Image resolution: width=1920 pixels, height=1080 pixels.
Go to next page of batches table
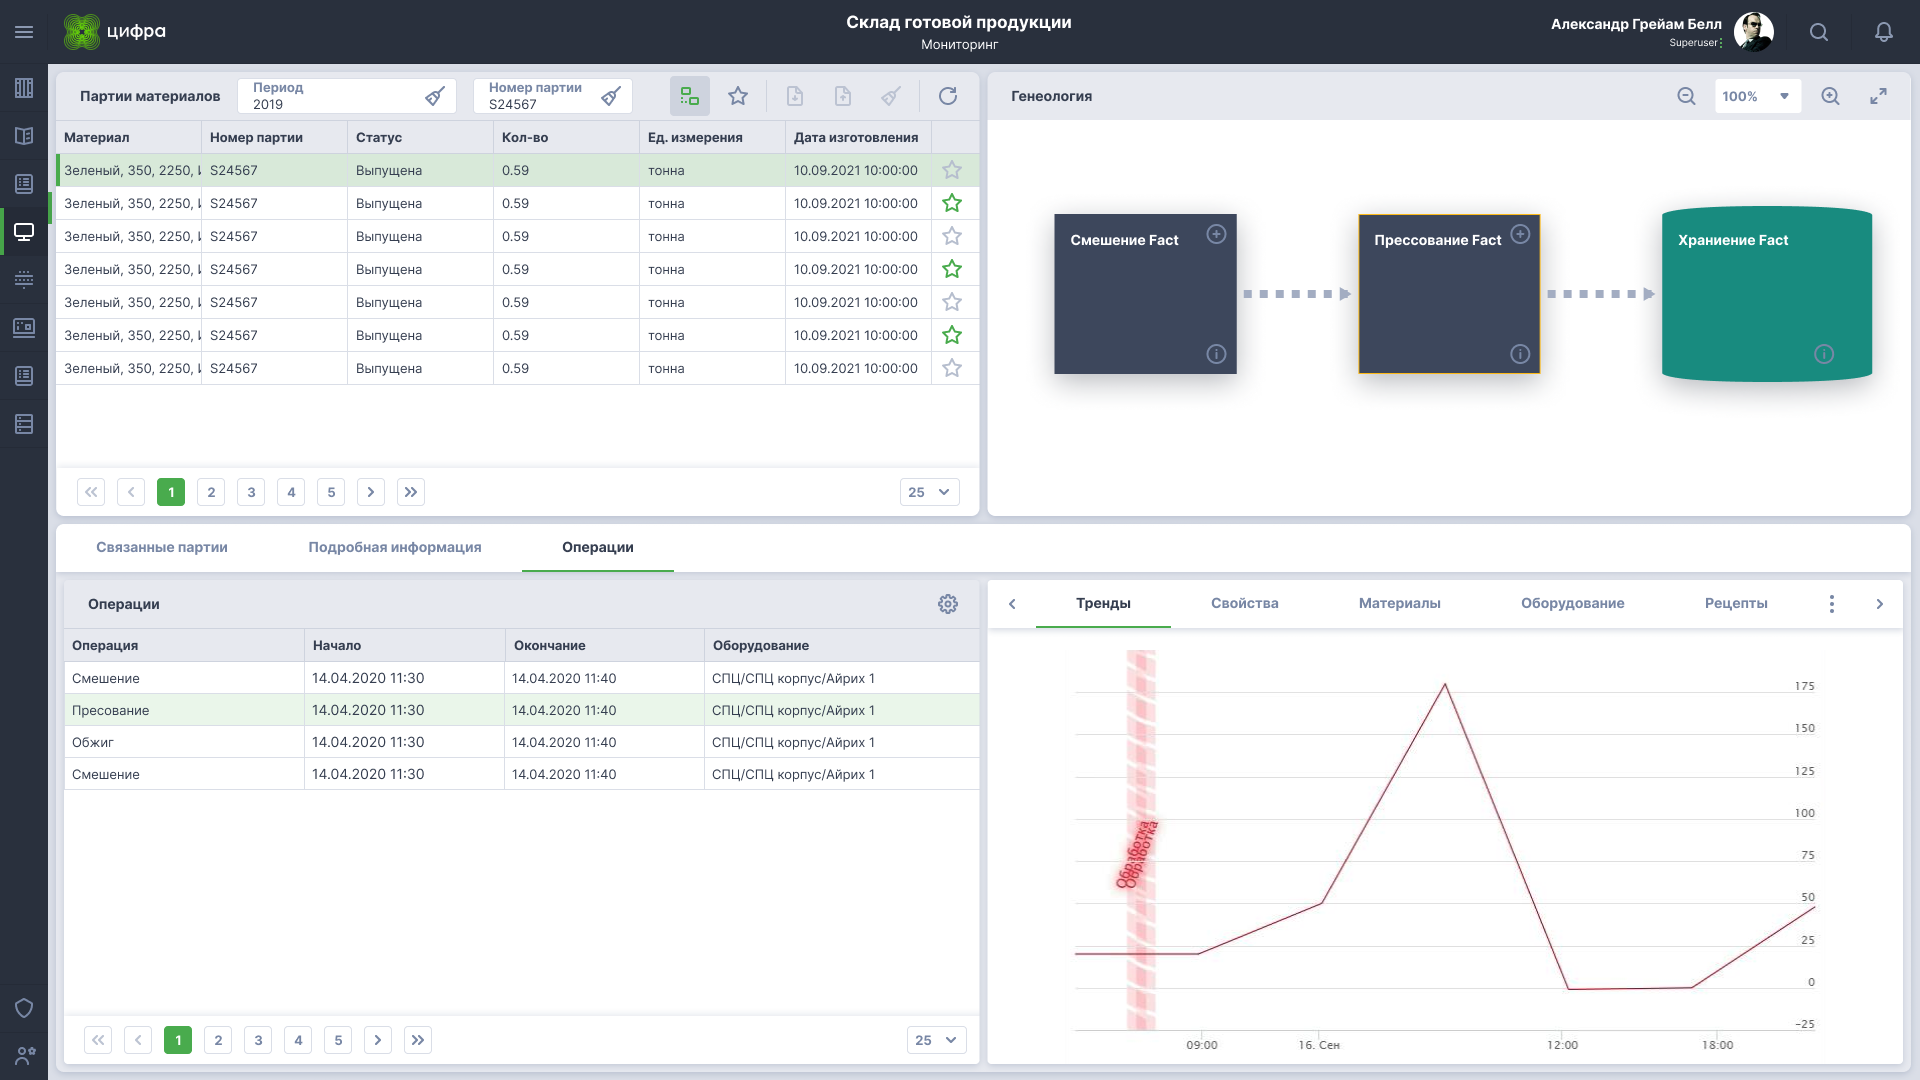coord(371,492)
